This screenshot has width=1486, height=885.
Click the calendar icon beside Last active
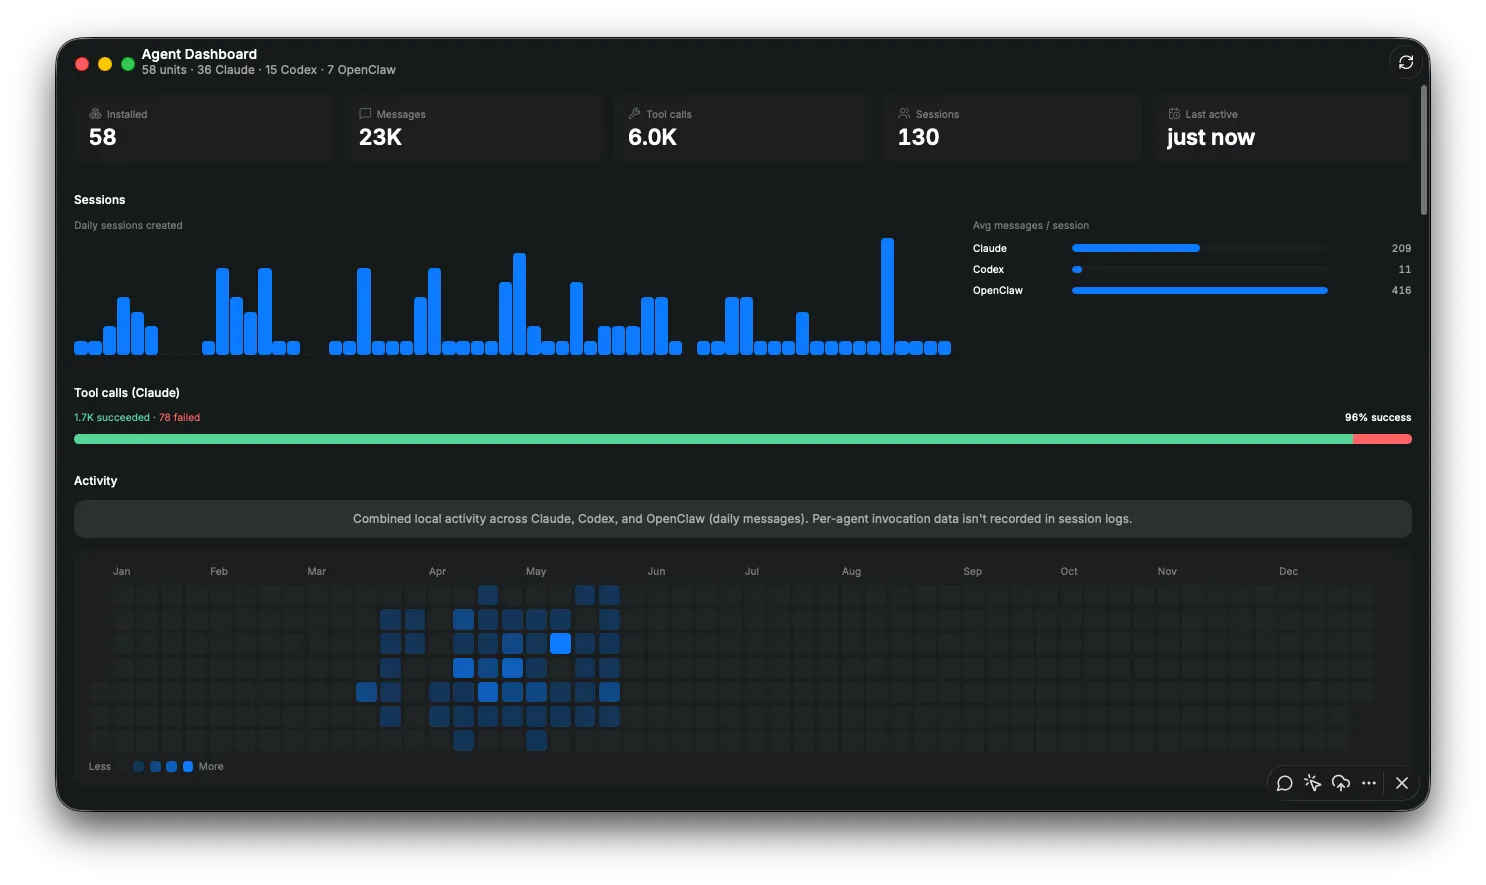tap(1174, 114)
